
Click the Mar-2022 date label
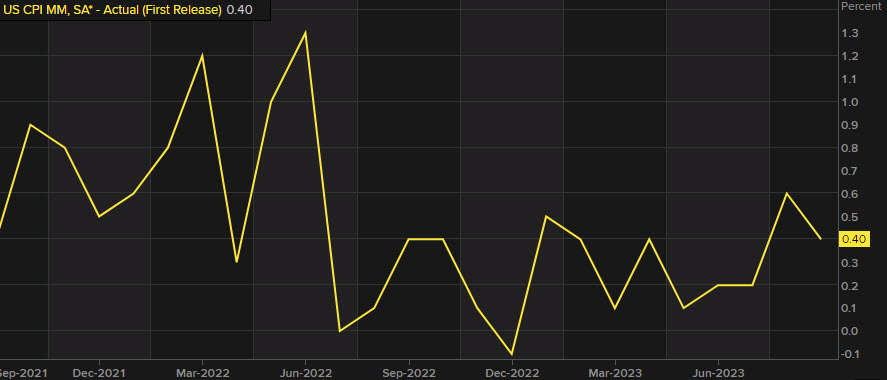[203, 373]
